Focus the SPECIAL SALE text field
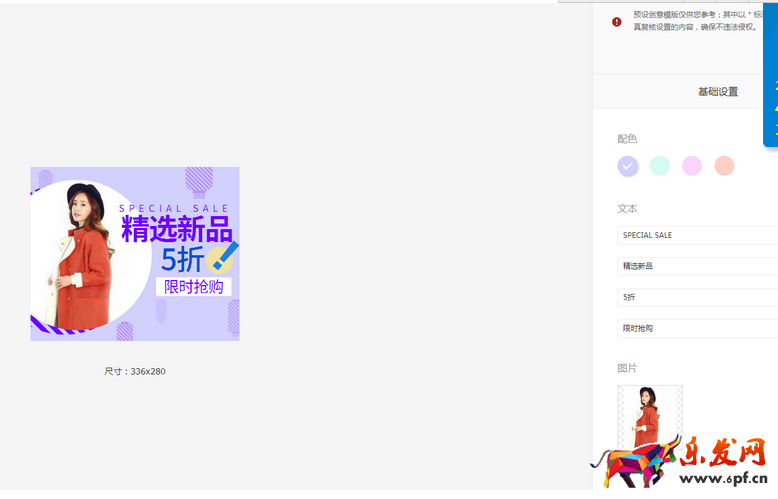The height and width of the screenshot is (499, 778). pos(697,235)
